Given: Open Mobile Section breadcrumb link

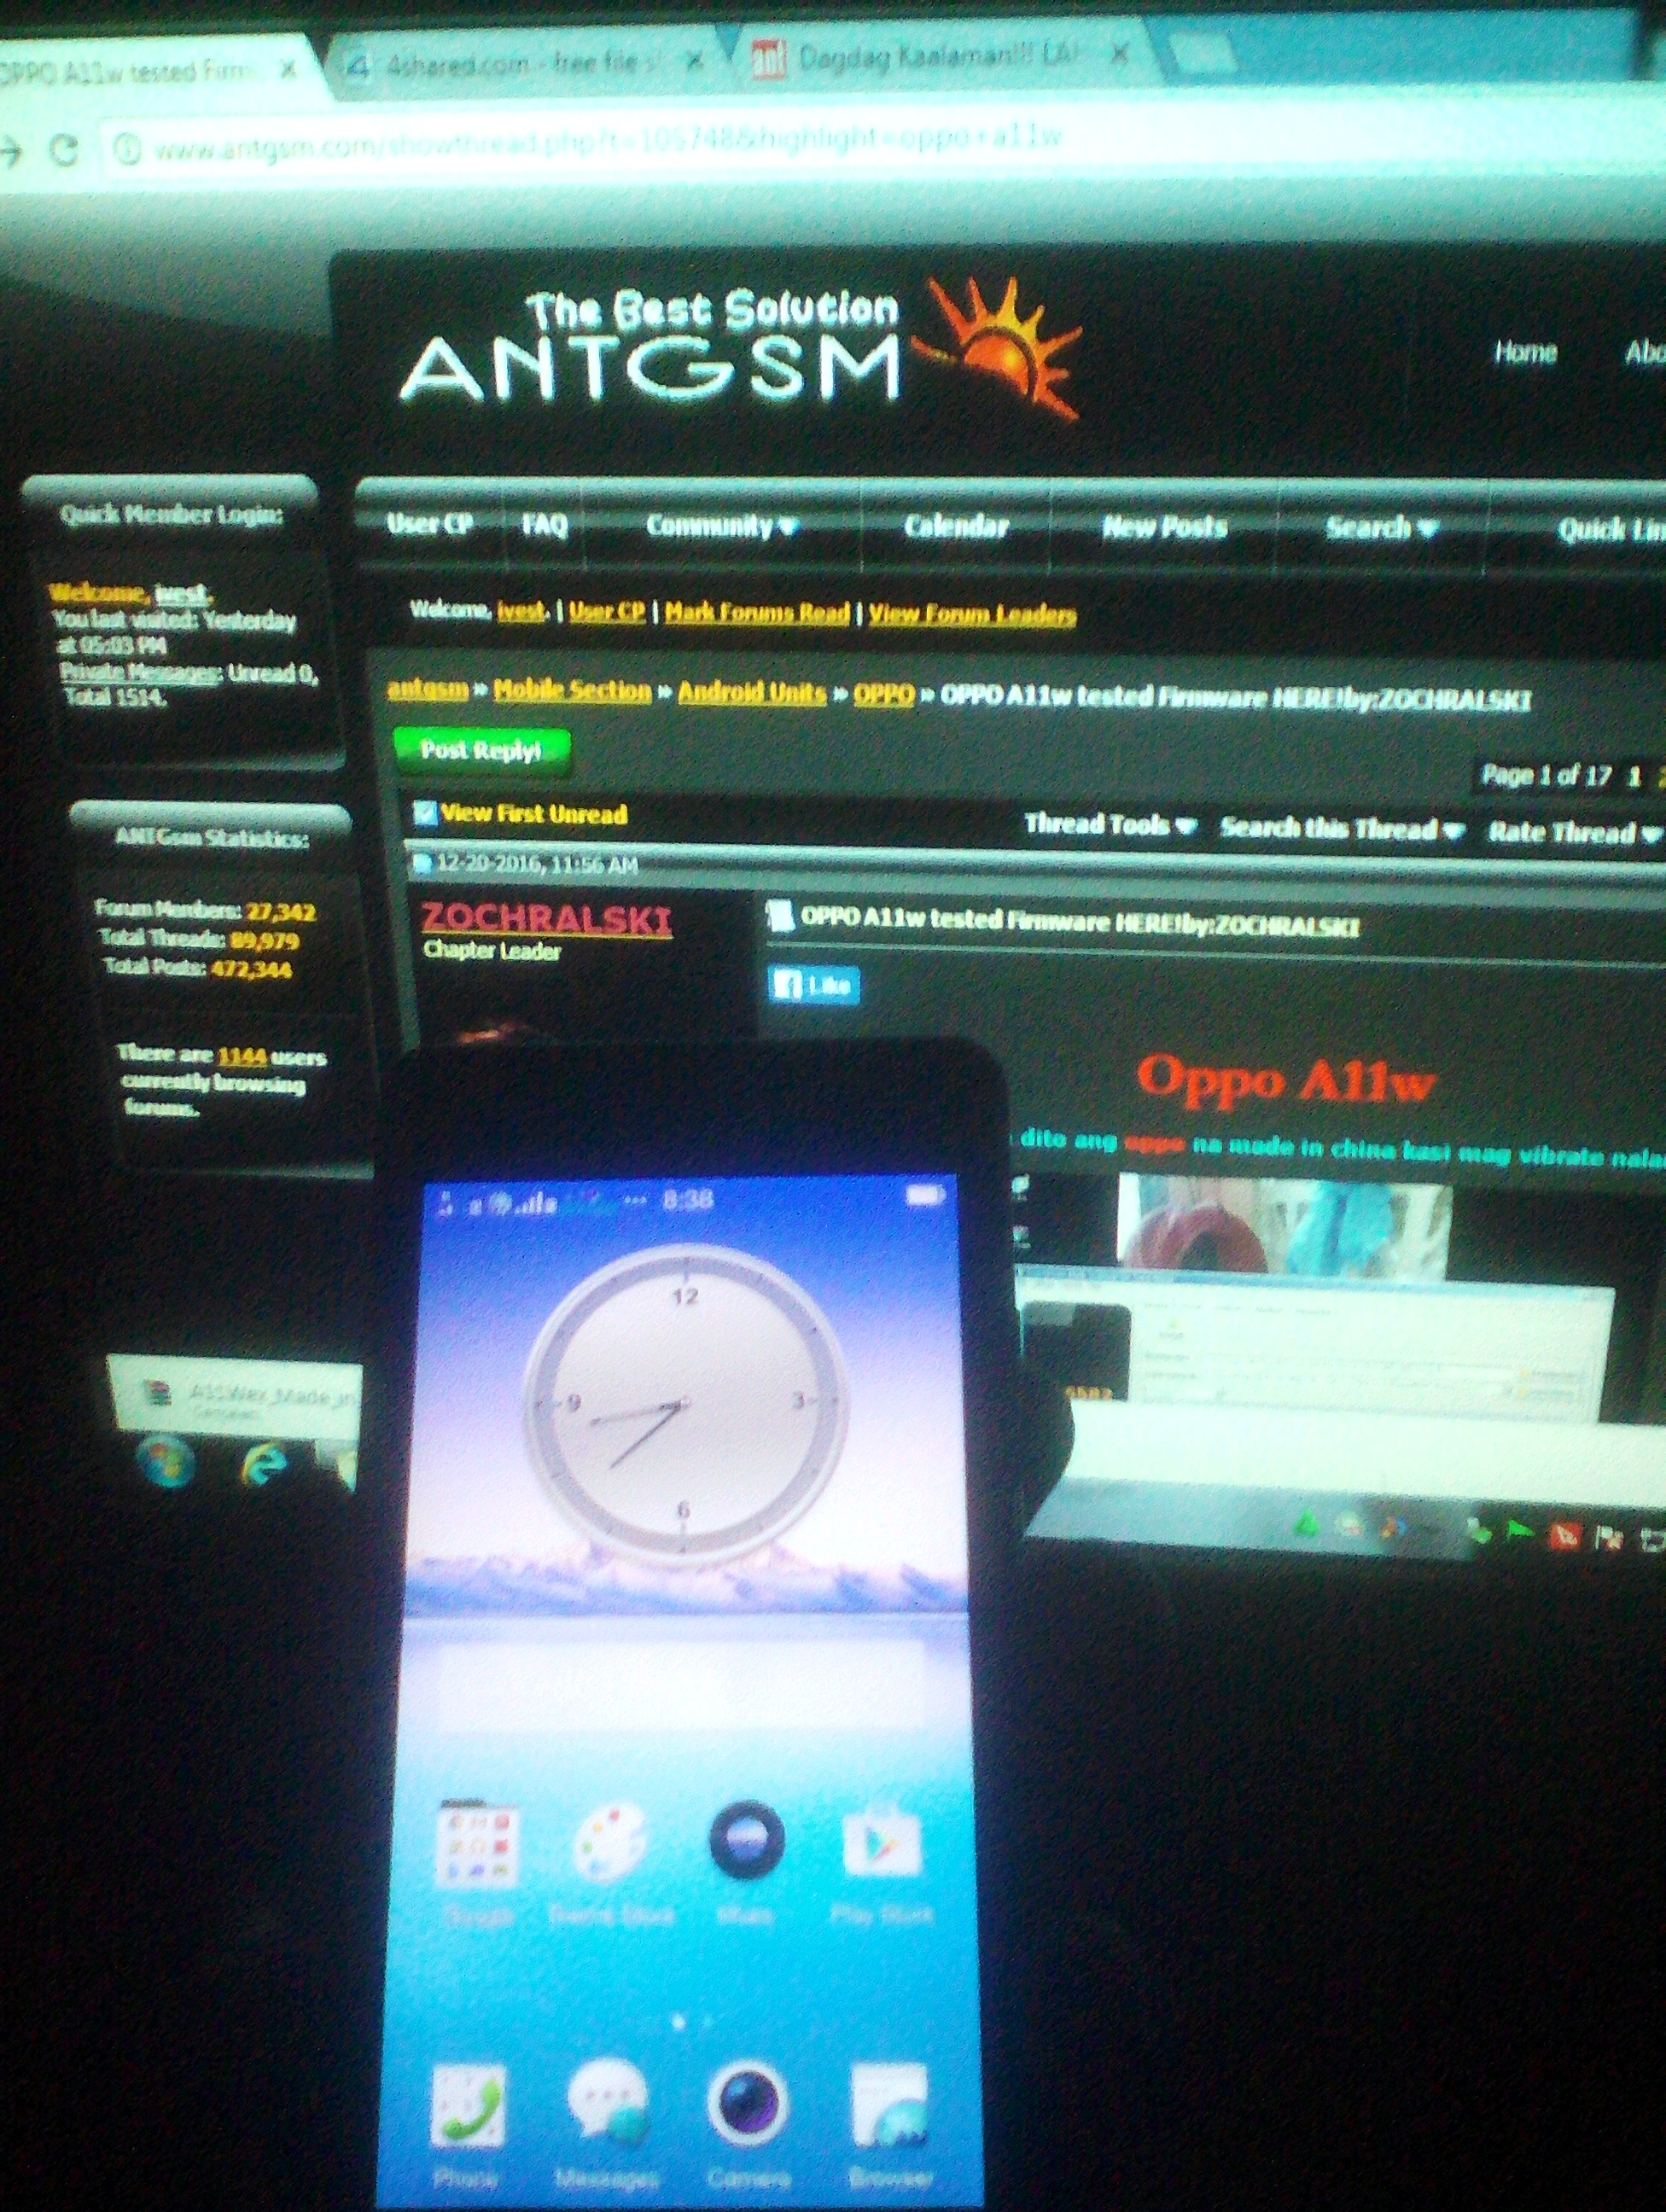Looking at the screenshot, I should coord(572,690).
